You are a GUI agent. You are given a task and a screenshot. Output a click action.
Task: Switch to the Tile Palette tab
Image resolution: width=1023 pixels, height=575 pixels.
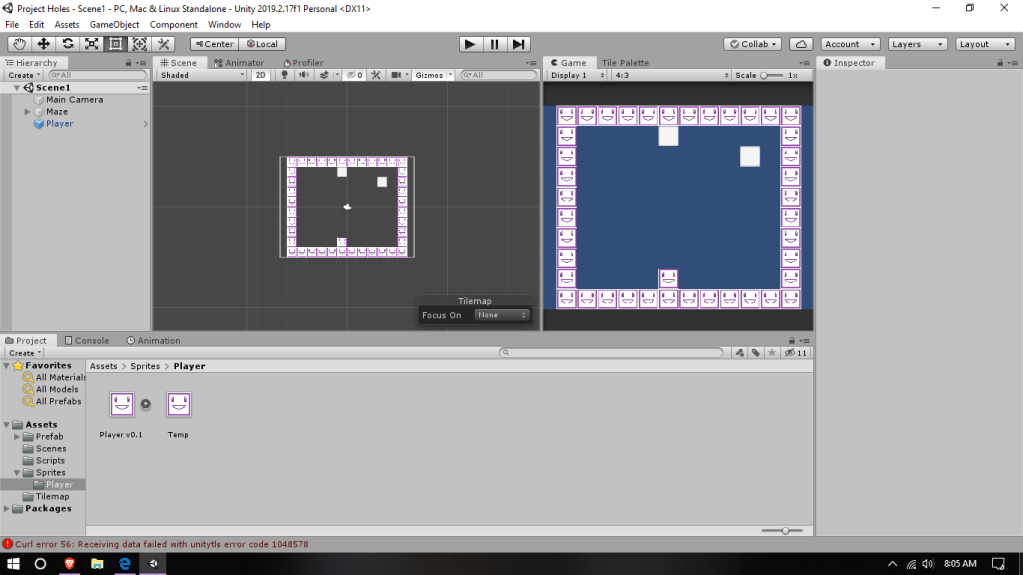click(625, 62)
